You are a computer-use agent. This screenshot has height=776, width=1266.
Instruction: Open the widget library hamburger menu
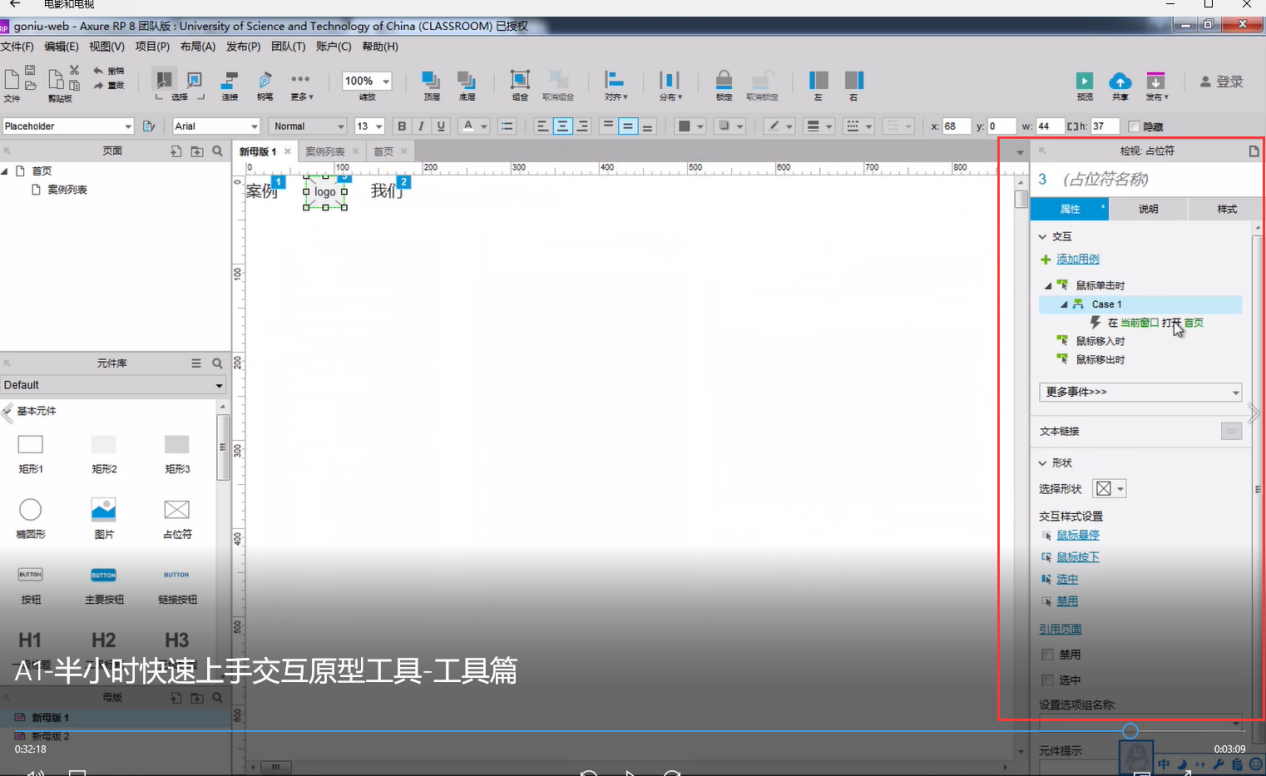click(x=197, y=364)
